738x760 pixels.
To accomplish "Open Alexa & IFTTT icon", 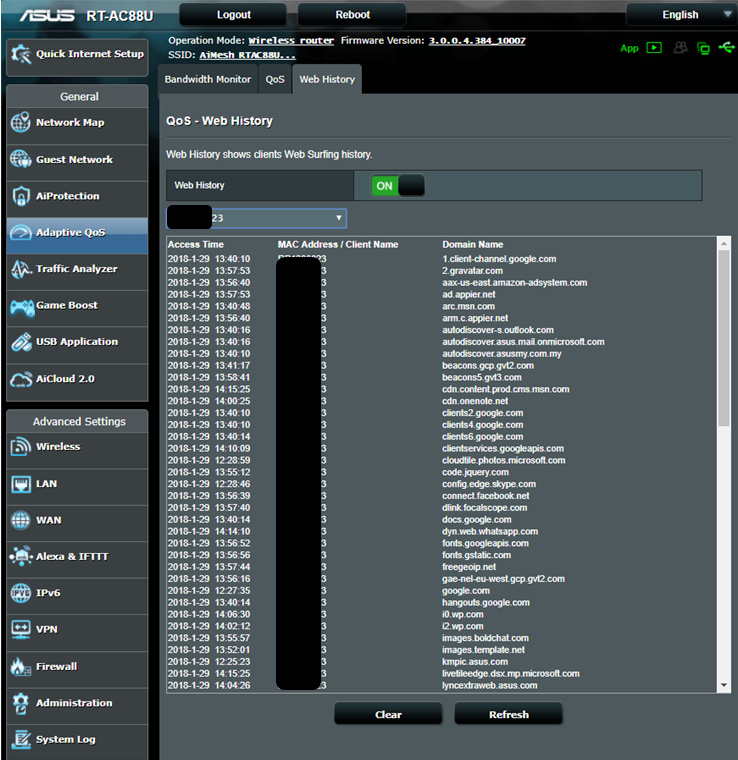I will 20,556.
